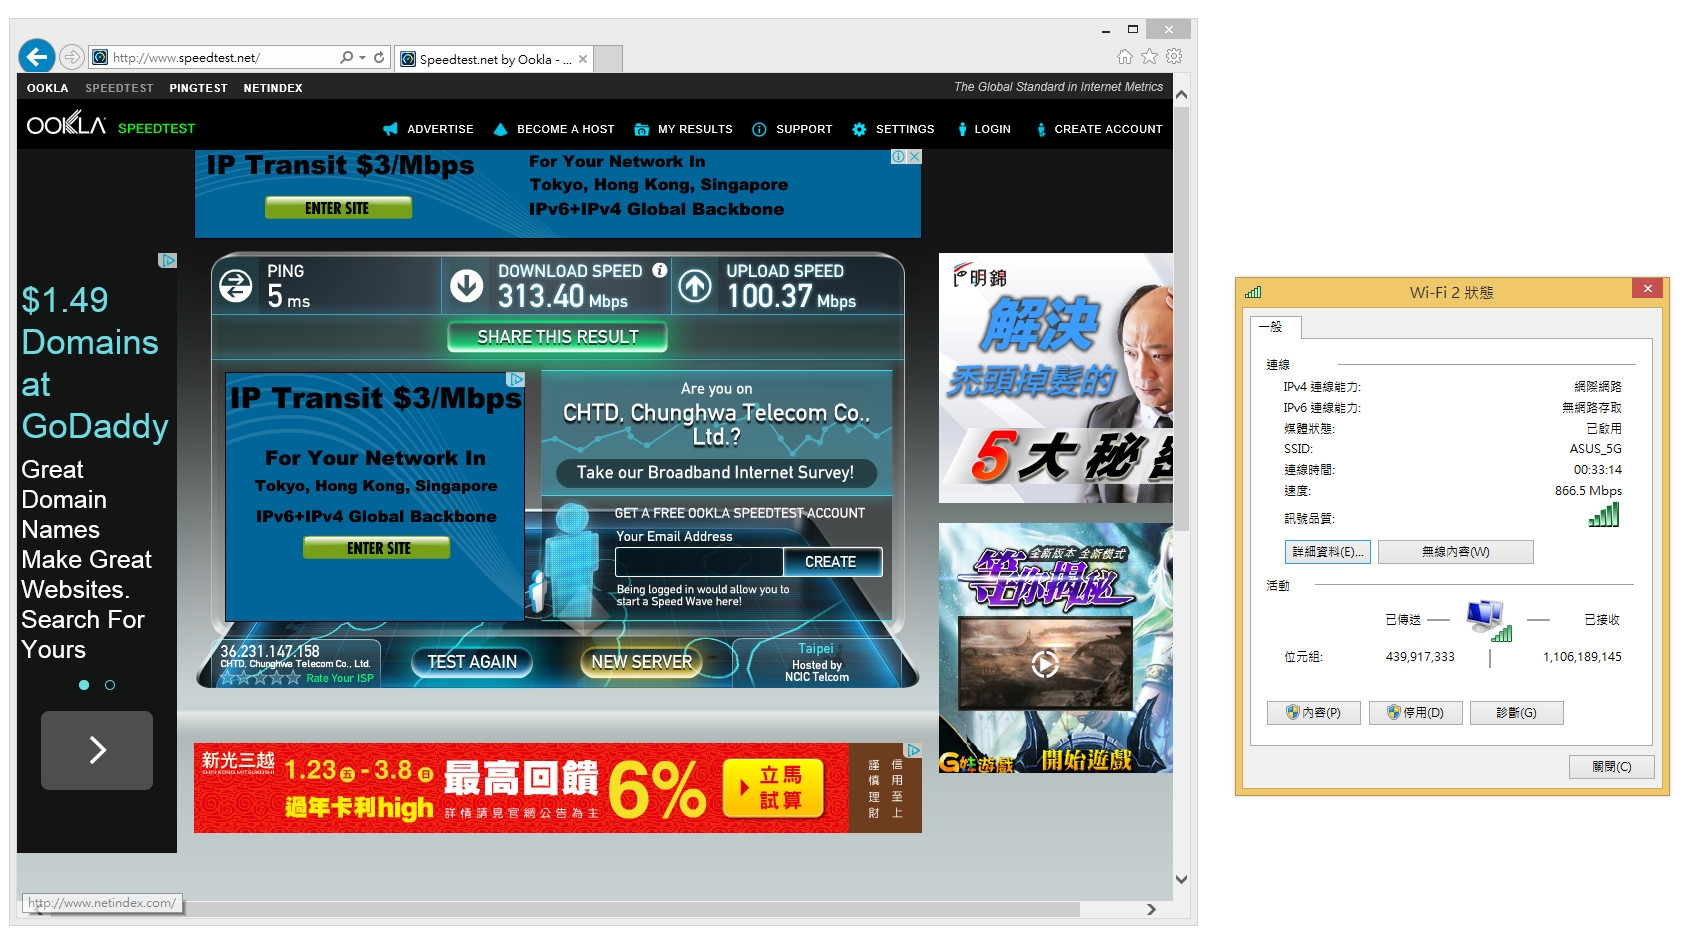Click Take our Broadband Internet Survey button
Viewport: 1688px width, 931px height.
(715, 472)
